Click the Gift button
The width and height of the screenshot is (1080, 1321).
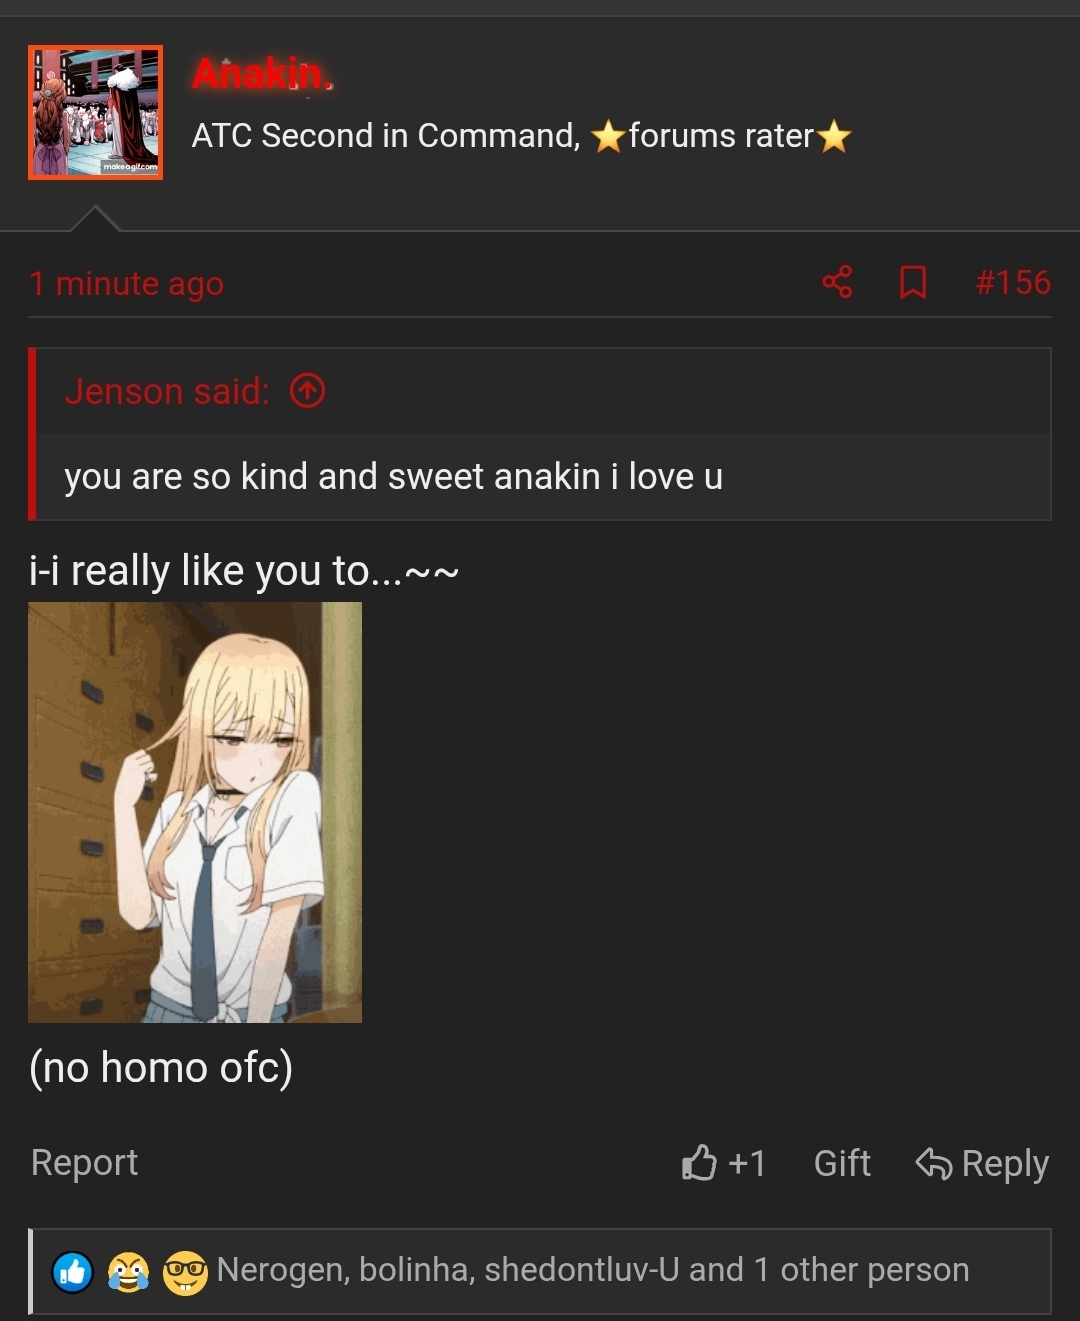click(x=842, y=1163)
